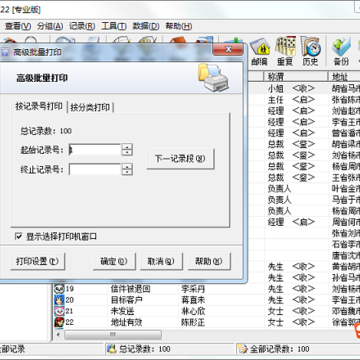This screenshot has width=360, height=360.
Task: Click the 高级批量打印 title bar icon
Action: click(x=5, y=52)
